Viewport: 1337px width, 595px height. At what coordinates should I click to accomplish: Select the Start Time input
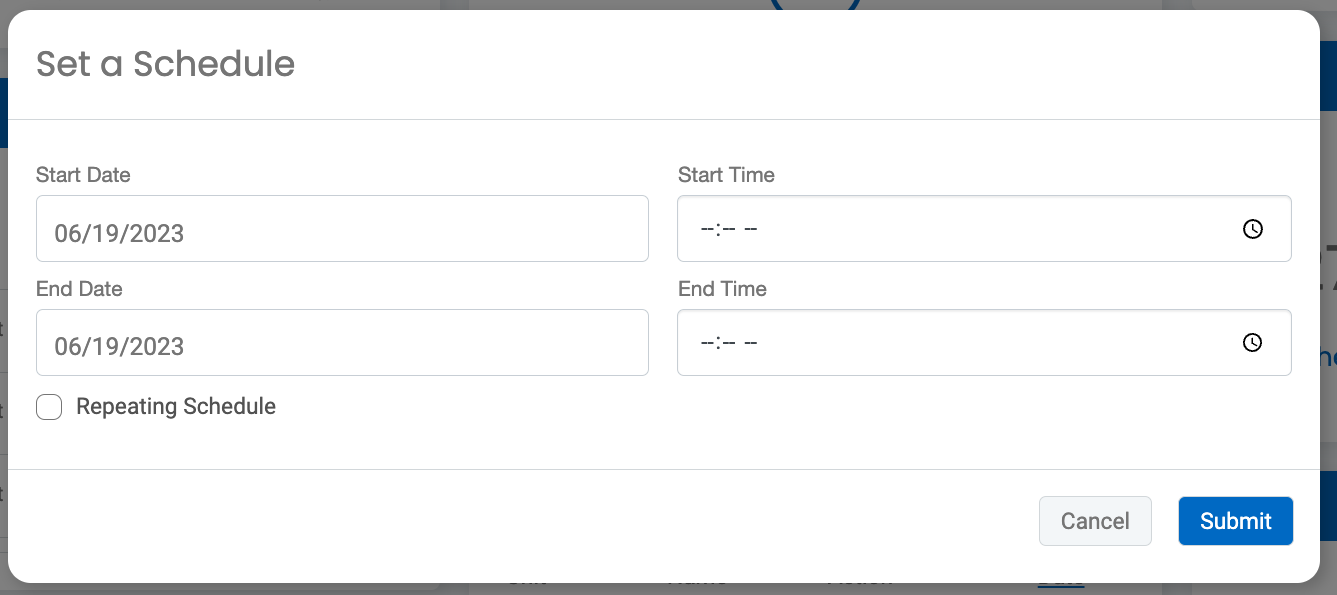900,228
